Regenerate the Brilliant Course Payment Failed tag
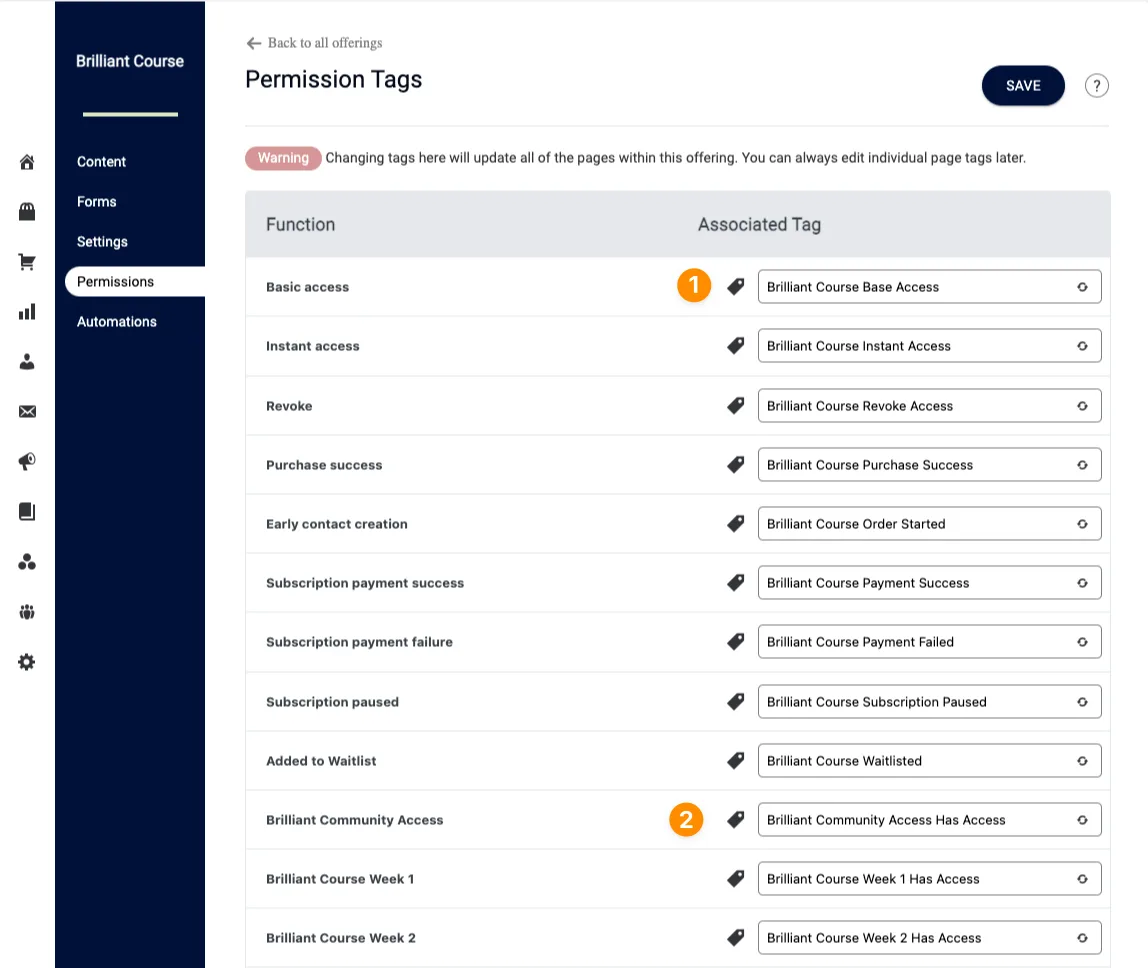 tap(1082, 641)
